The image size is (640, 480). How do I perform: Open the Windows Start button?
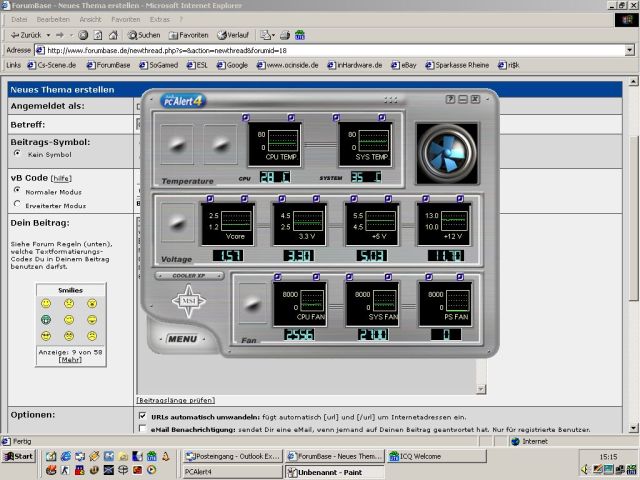tap(18, 456)
